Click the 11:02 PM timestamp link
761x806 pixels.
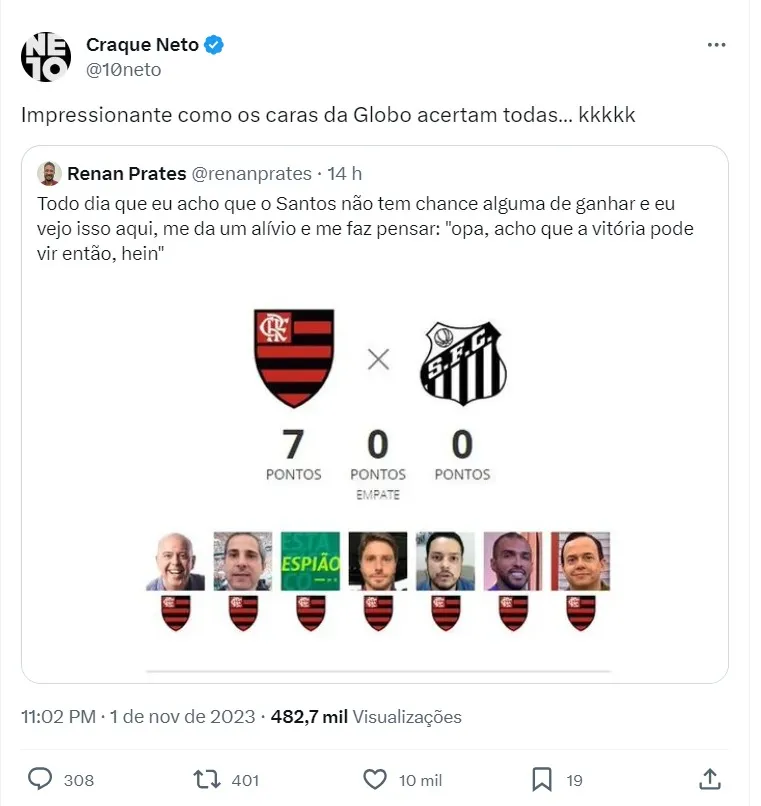pos(59,717)
